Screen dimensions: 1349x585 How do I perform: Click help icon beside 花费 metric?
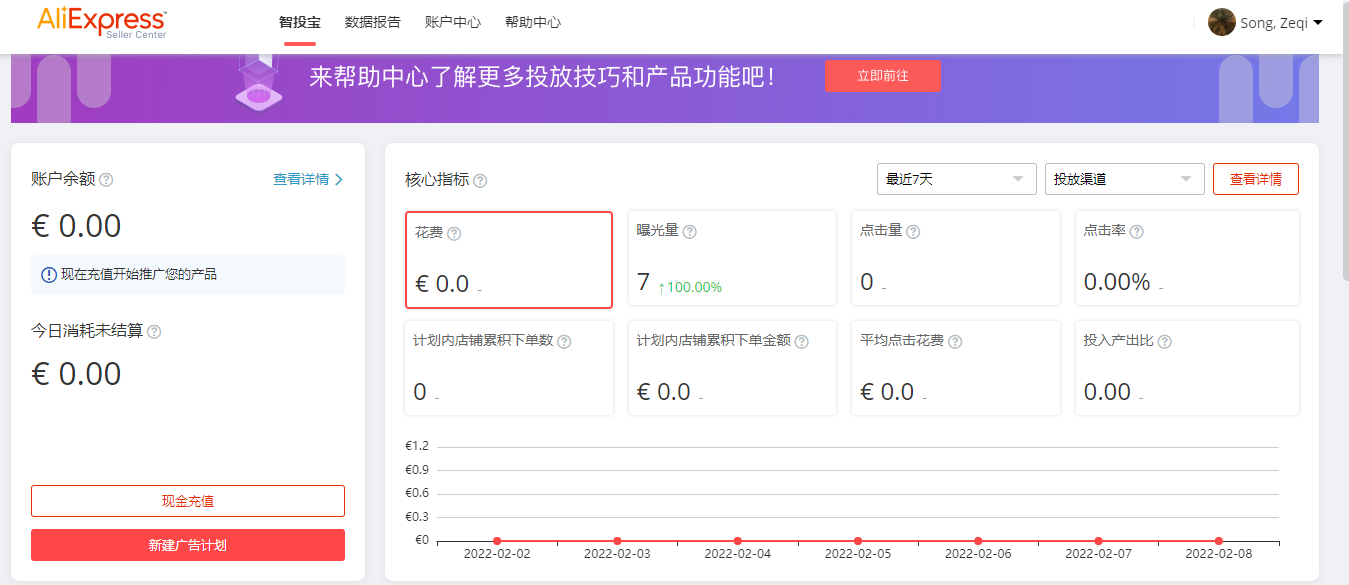454,233
